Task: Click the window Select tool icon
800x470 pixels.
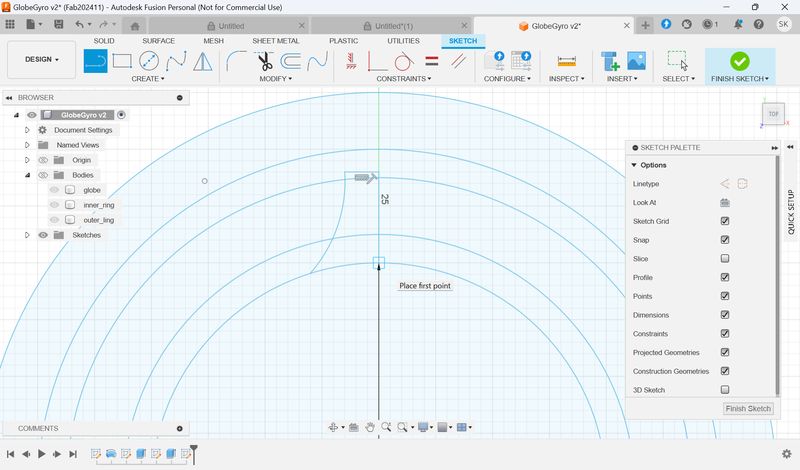Action: [678, 61]
